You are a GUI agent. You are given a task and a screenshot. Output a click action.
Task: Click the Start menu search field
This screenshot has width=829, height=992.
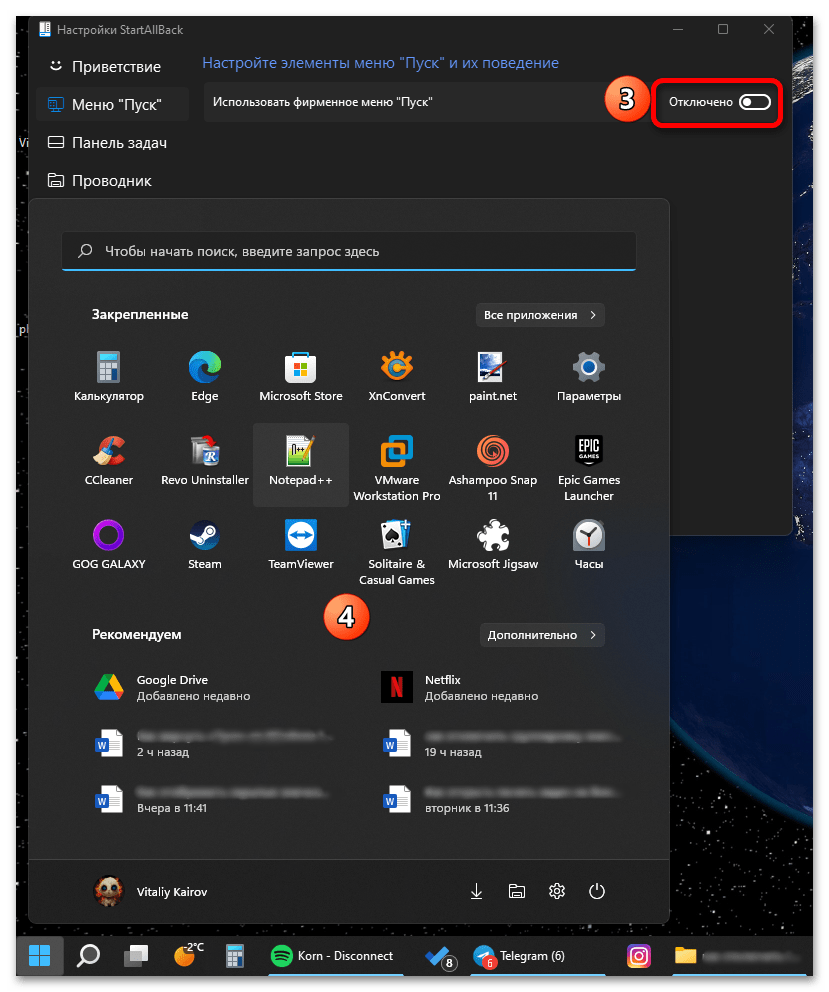tap(349, 251)
